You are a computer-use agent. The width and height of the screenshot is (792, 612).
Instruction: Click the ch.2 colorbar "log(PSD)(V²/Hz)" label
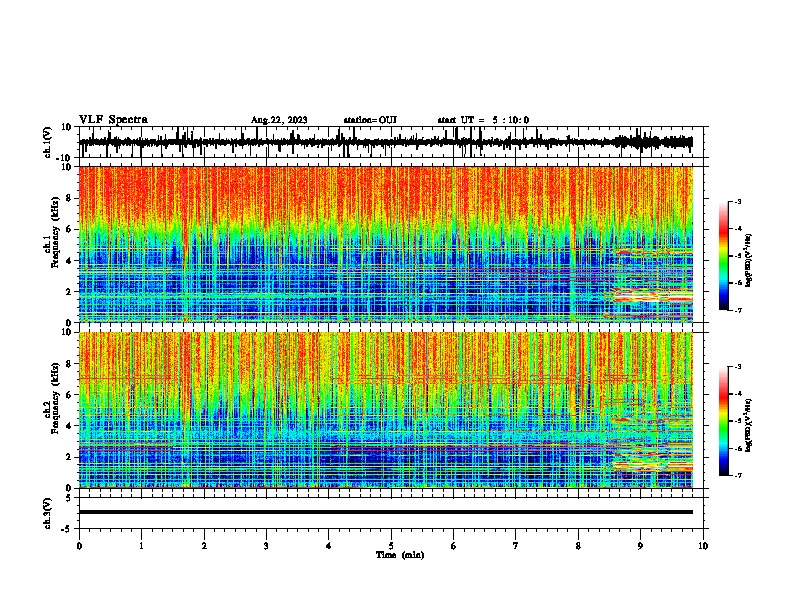748,424
